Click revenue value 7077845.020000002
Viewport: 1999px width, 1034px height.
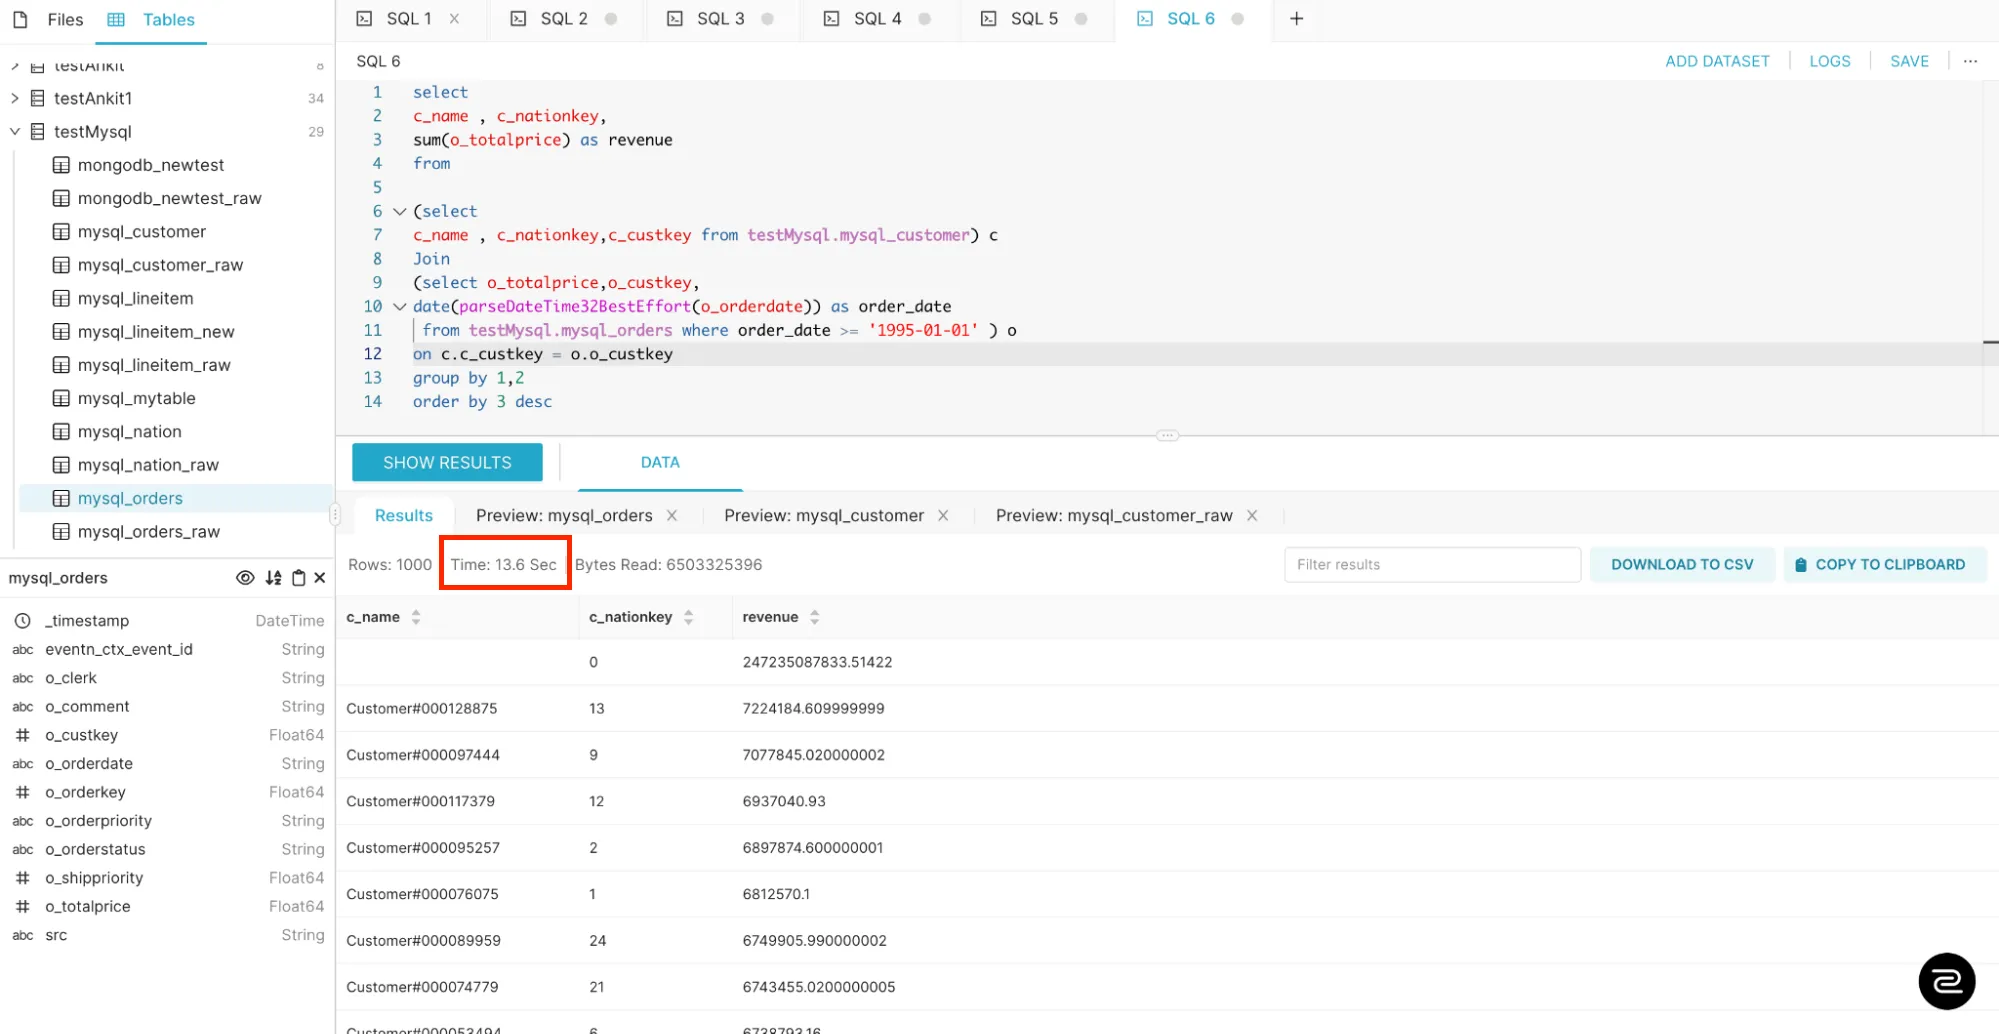pos(813,755)
